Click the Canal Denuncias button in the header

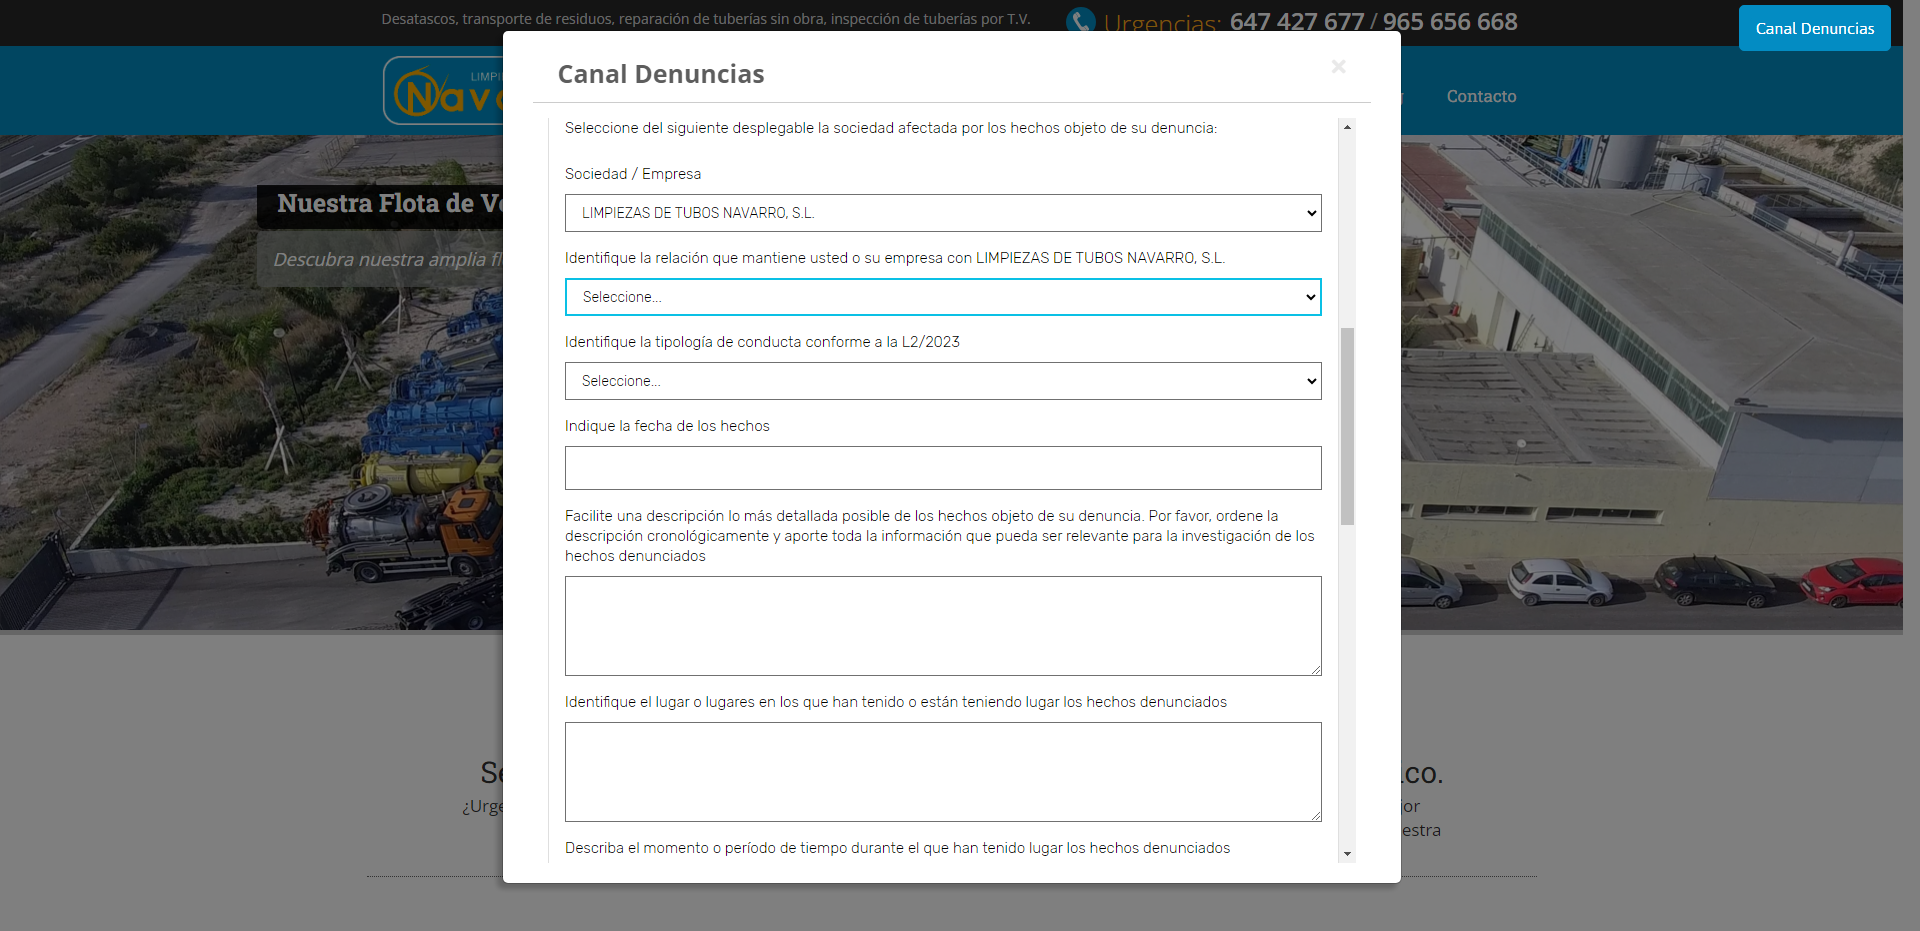point(1814,28)
